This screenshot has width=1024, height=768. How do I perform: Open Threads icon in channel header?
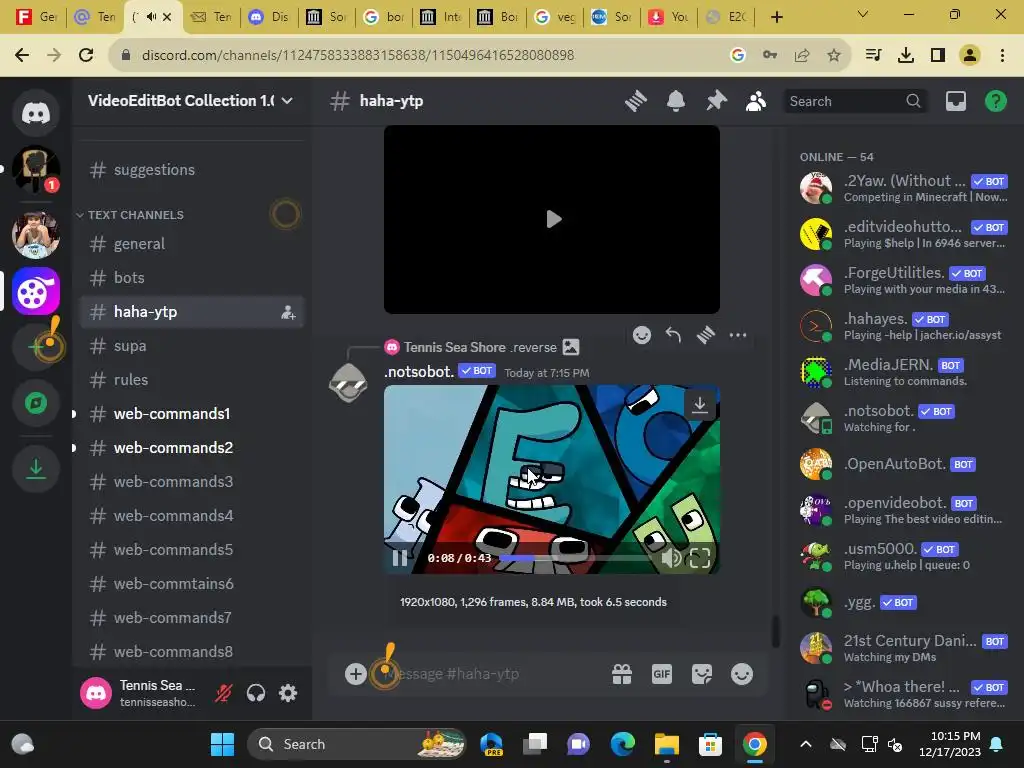635,101
